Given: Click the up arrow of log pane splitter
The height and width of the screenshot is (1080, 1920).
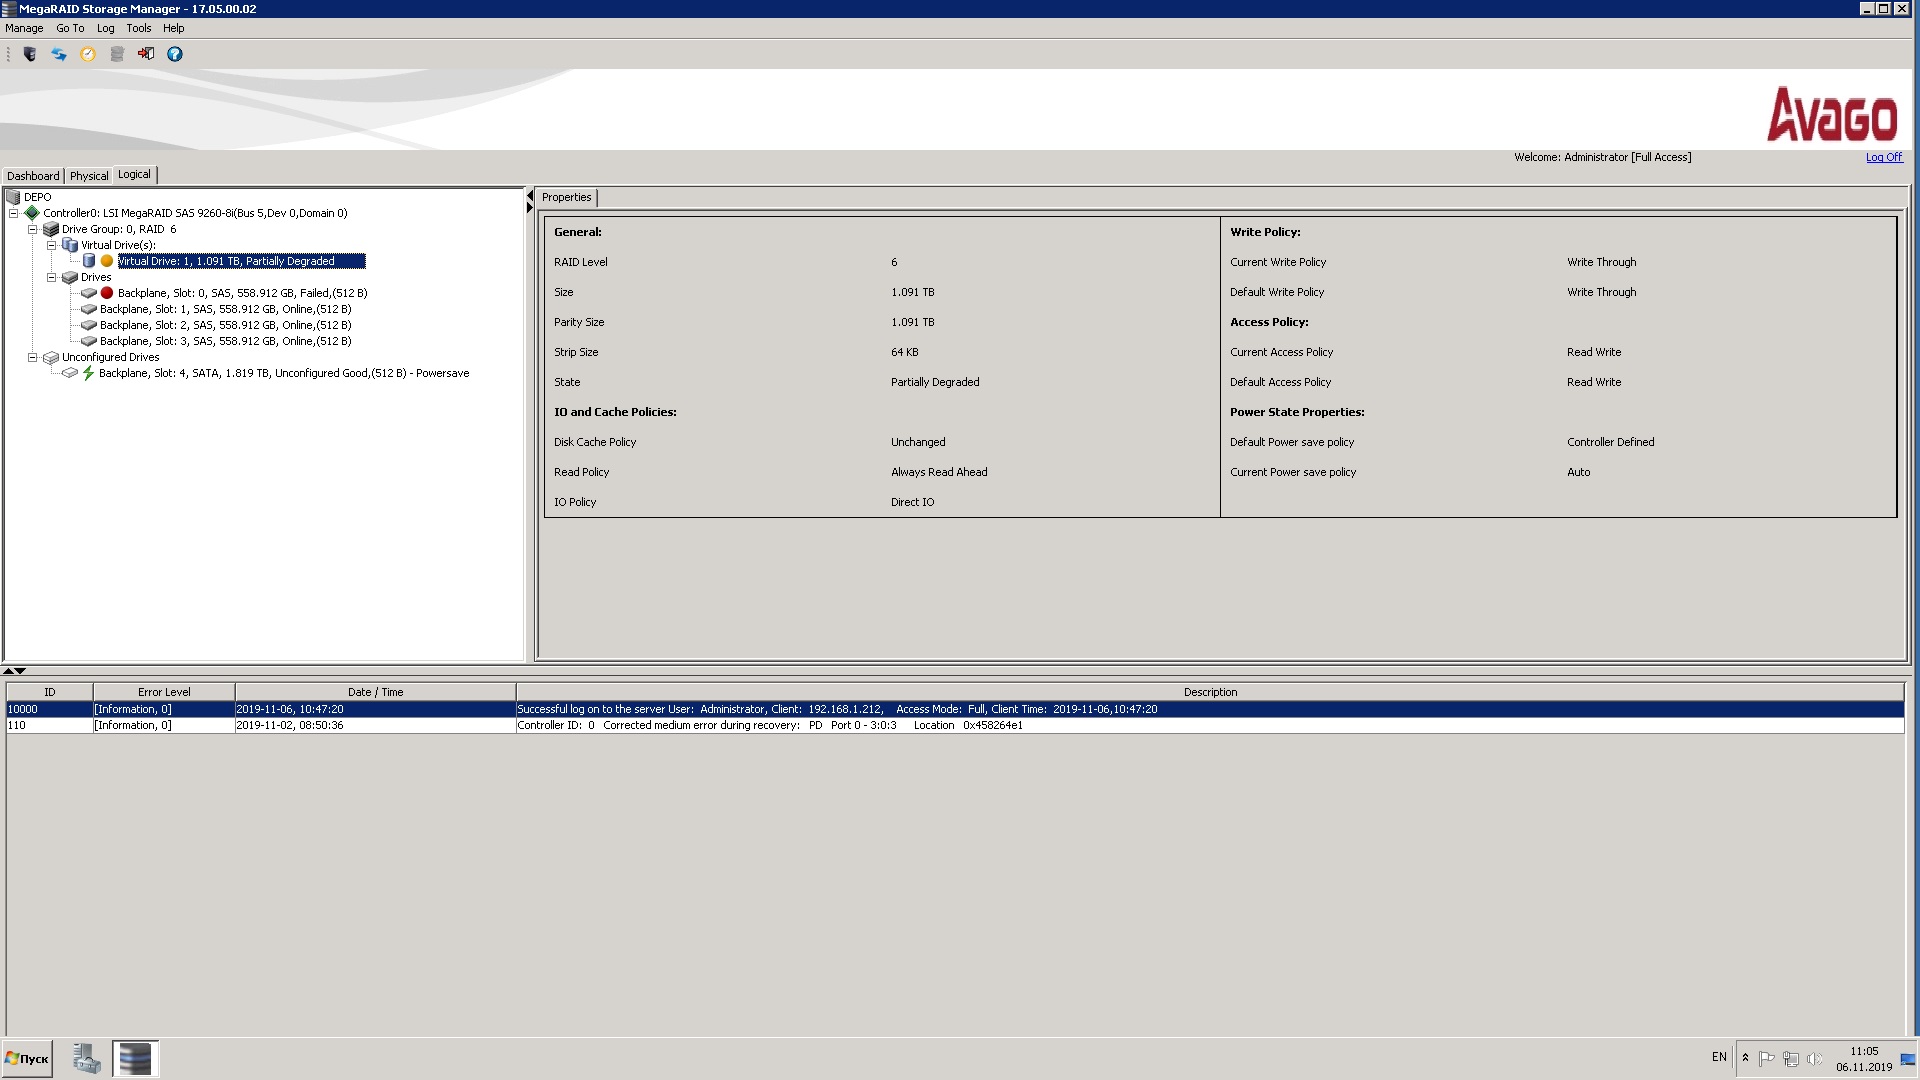Looking at the screenshot, I should [x=8, y=671].
